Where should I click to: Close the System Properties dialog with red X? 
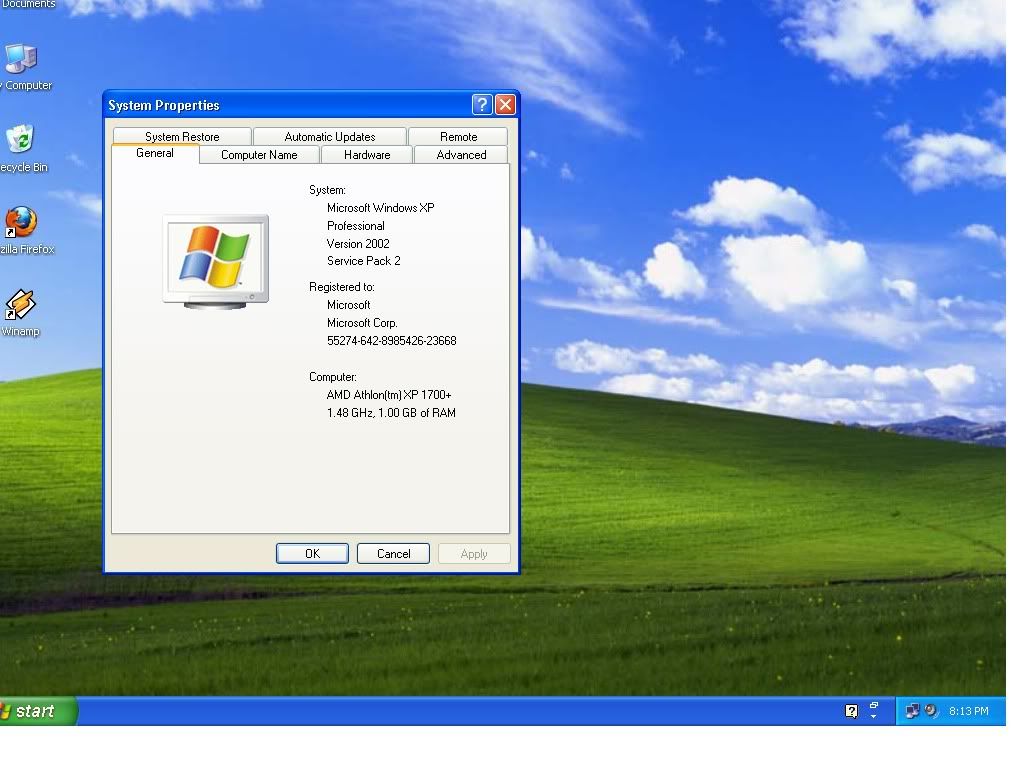click(505, 104)
